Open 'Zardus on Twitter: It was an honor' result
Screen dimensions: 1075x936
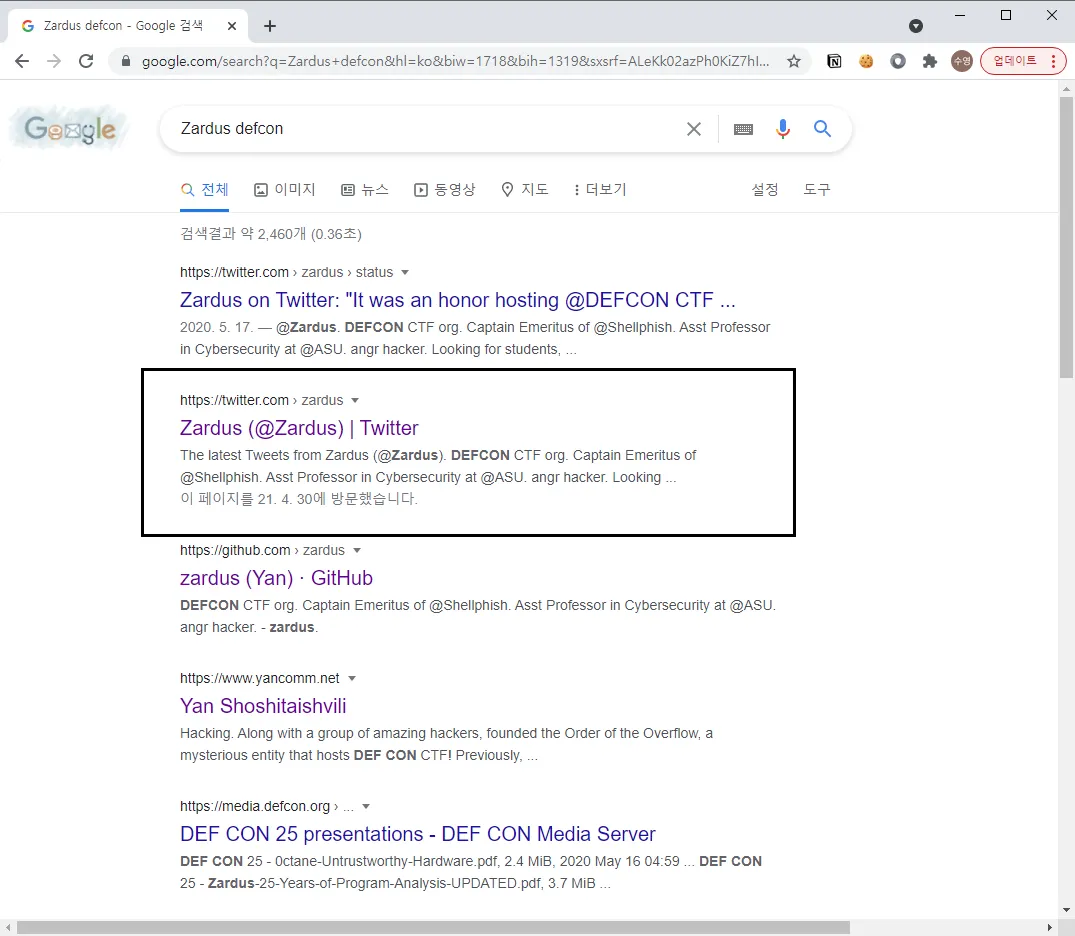click(457, 300)
